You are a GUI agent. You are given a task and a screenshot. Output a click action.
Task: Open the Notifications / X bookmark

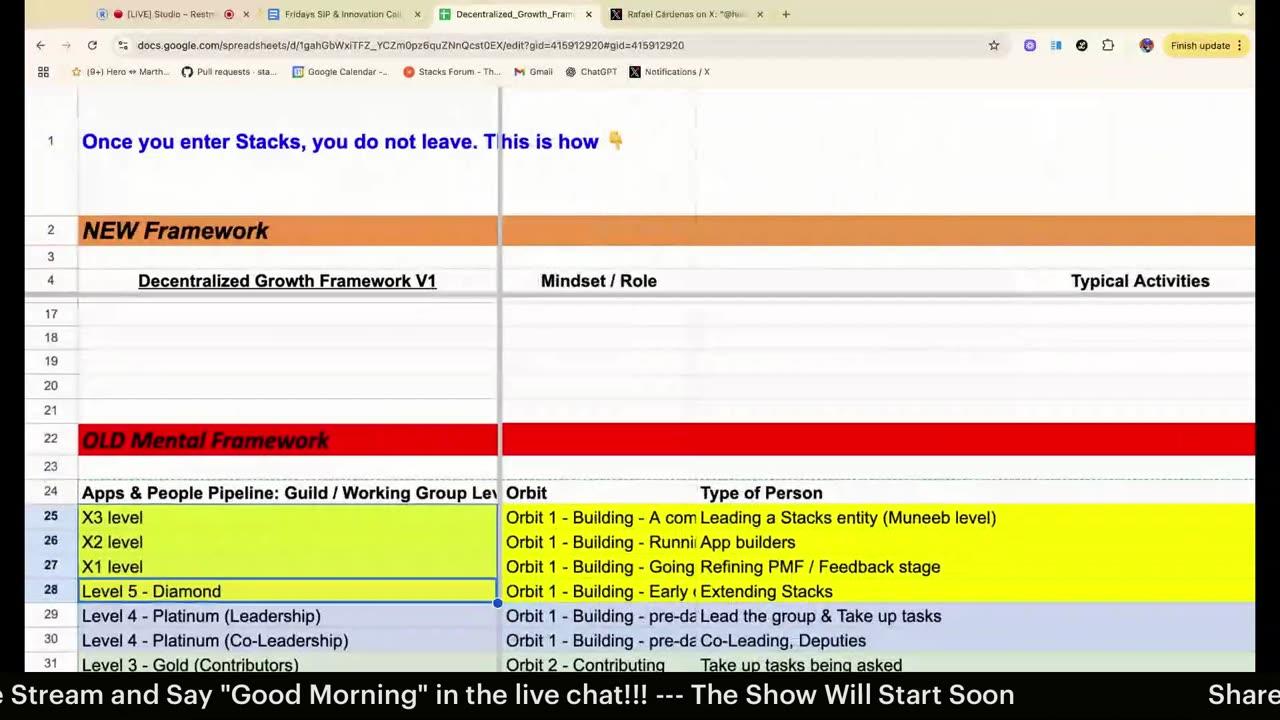(x=669, y=72)
